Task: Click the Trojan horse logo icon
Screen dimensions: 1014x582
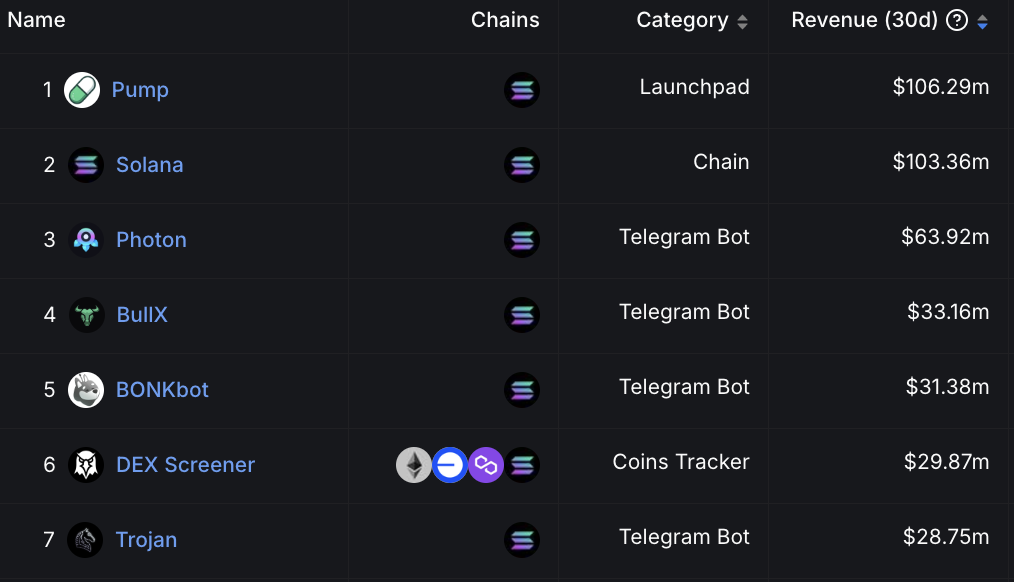Action: tap(86, 540)
